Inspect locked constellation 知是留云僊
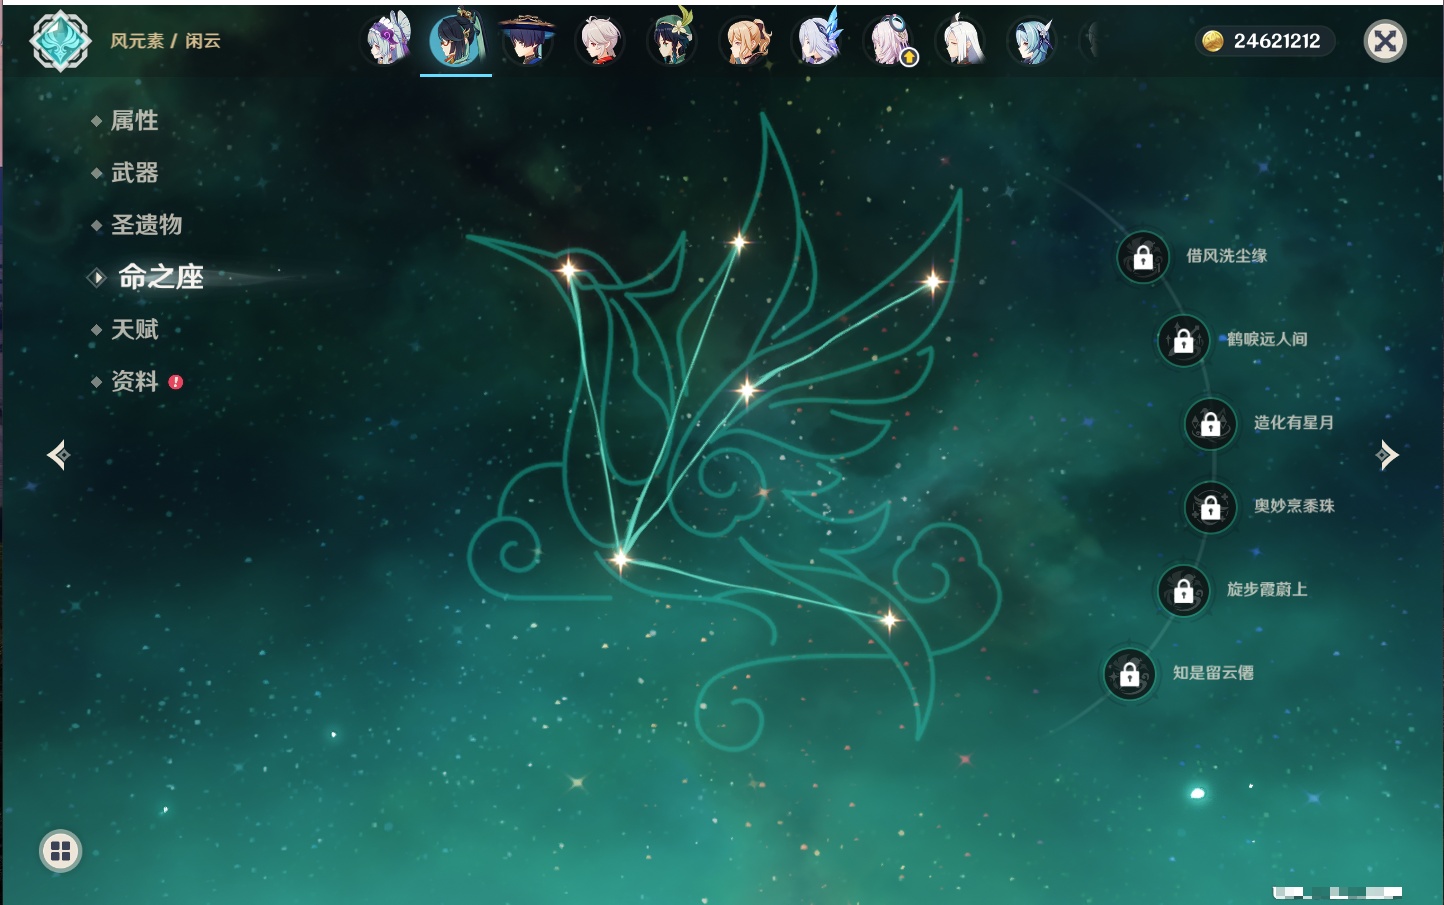 1129,674
